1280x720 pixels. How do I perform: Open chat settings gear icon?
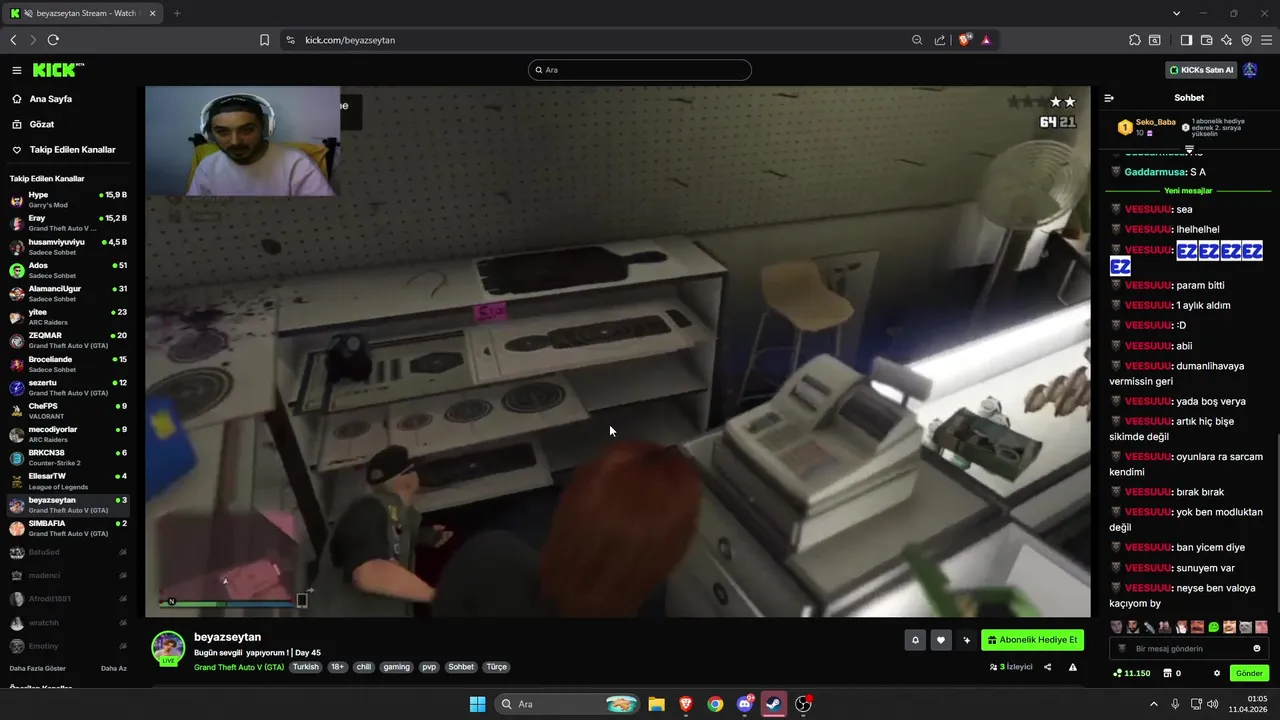(1217, 673)
